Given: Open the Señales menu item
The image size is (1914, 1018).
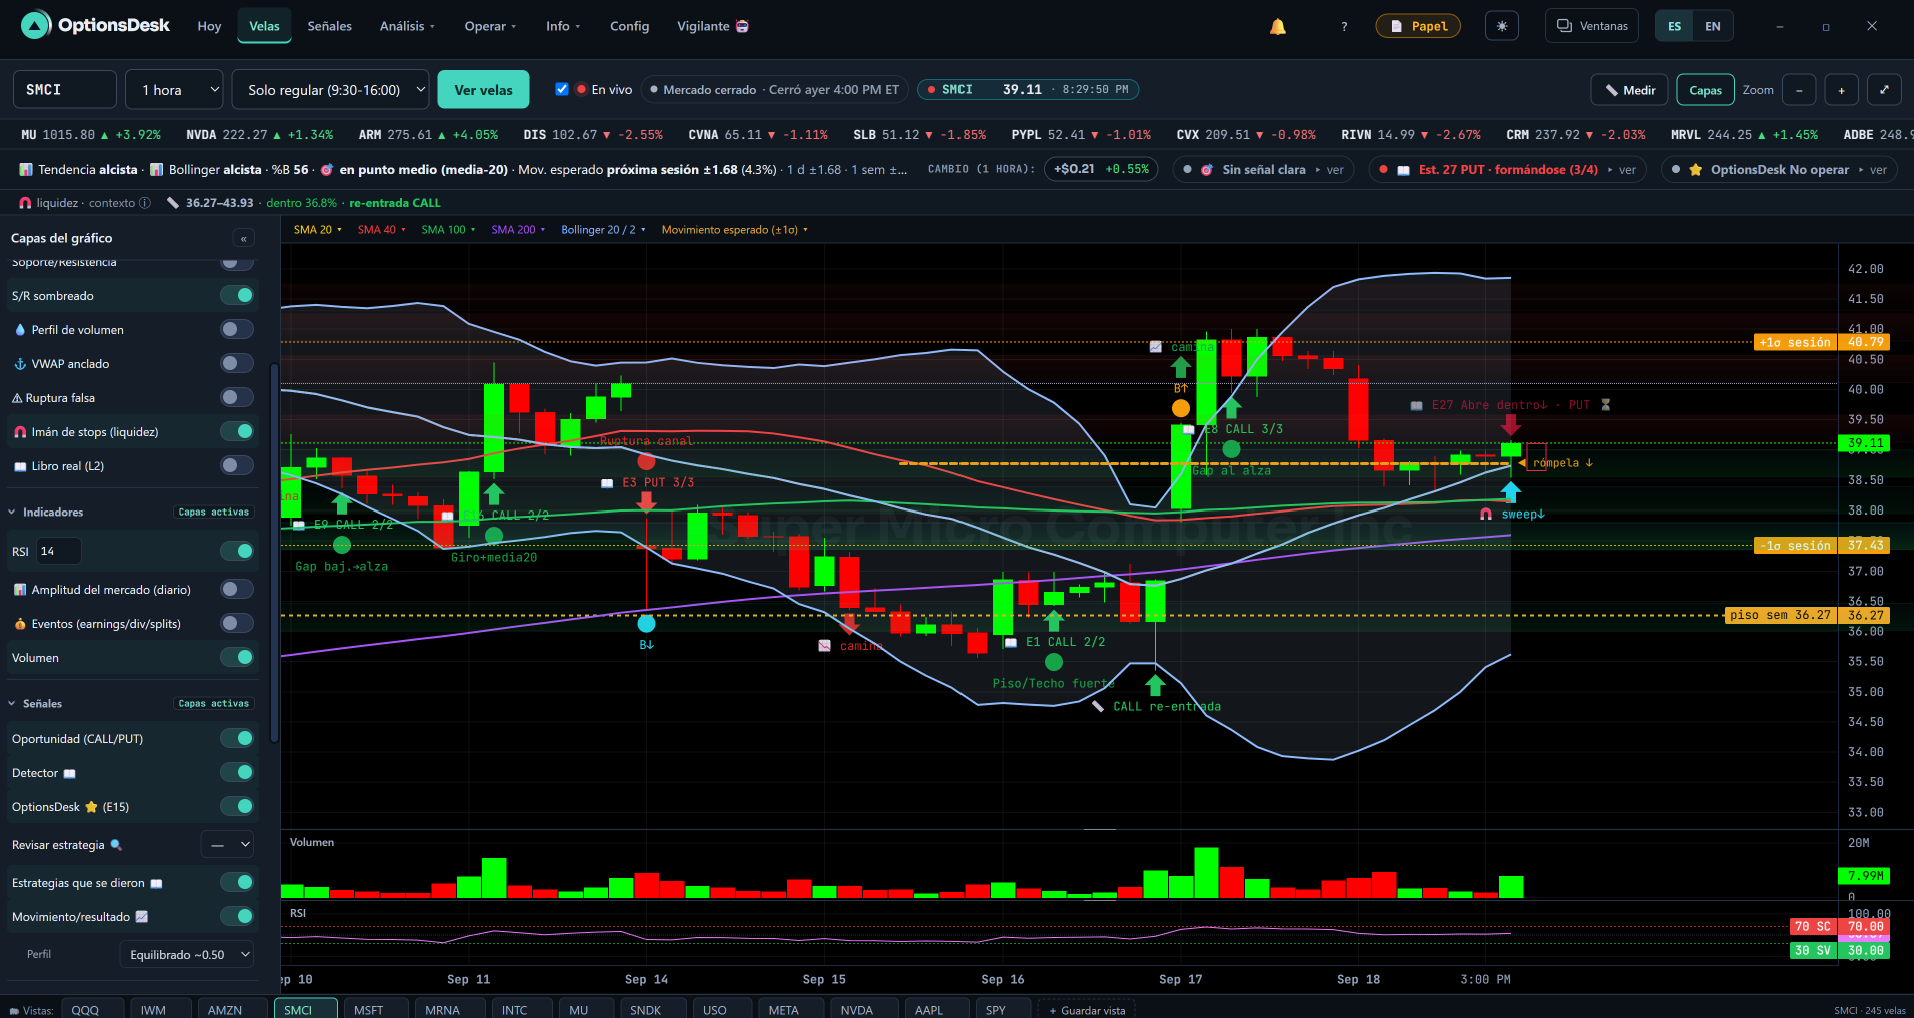Looking at the screenshot, I should (329, 26).
